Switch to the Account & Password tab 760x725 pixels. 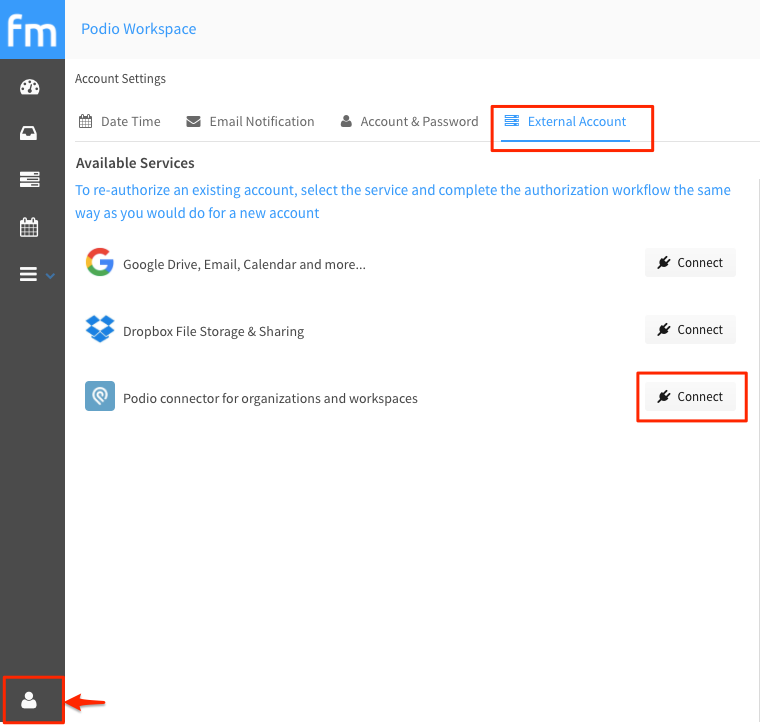click(x=410, y=122)
